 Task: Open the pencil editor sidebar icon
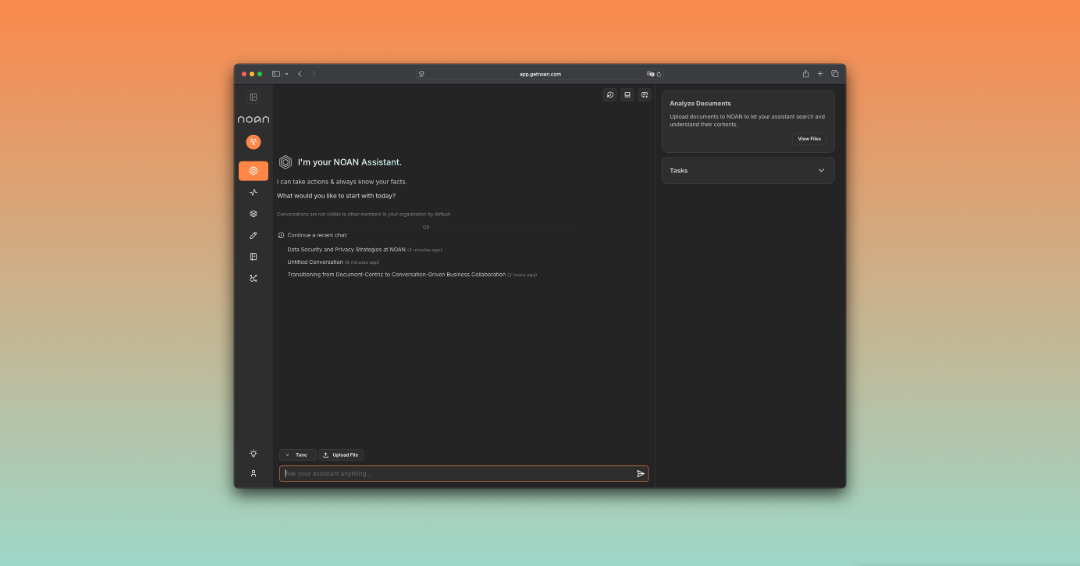click(x=253, y=235)
